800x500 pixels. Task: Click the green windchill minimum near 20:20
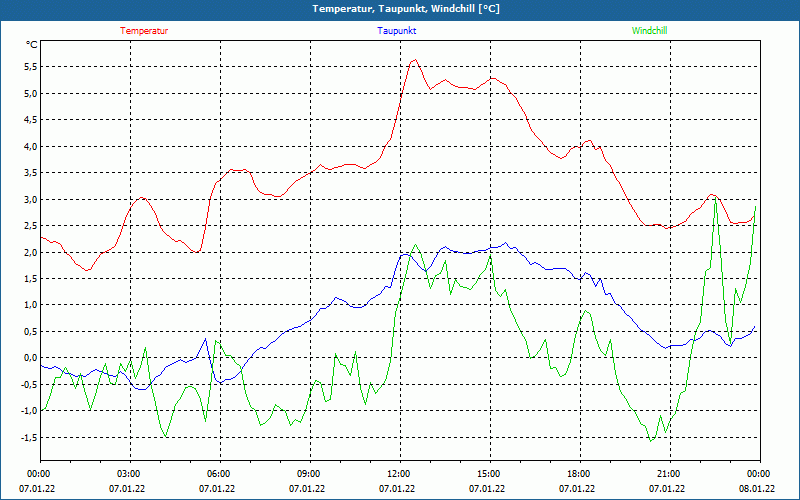[651, 441]
